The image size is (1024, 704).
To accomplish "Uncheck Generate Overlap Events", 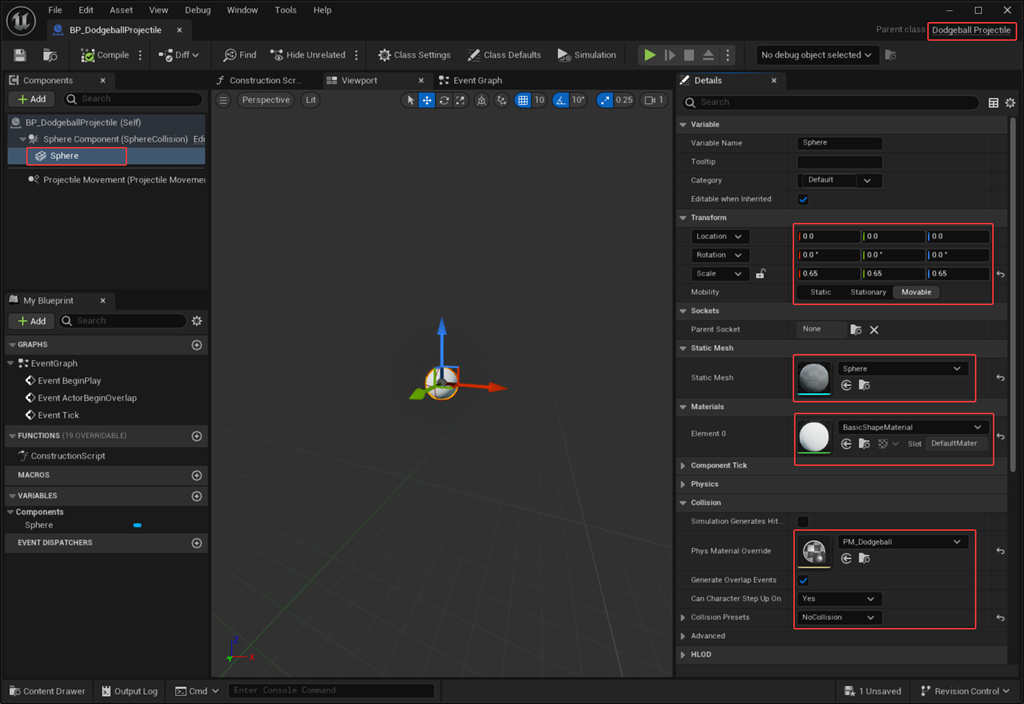I will (803, 580).
